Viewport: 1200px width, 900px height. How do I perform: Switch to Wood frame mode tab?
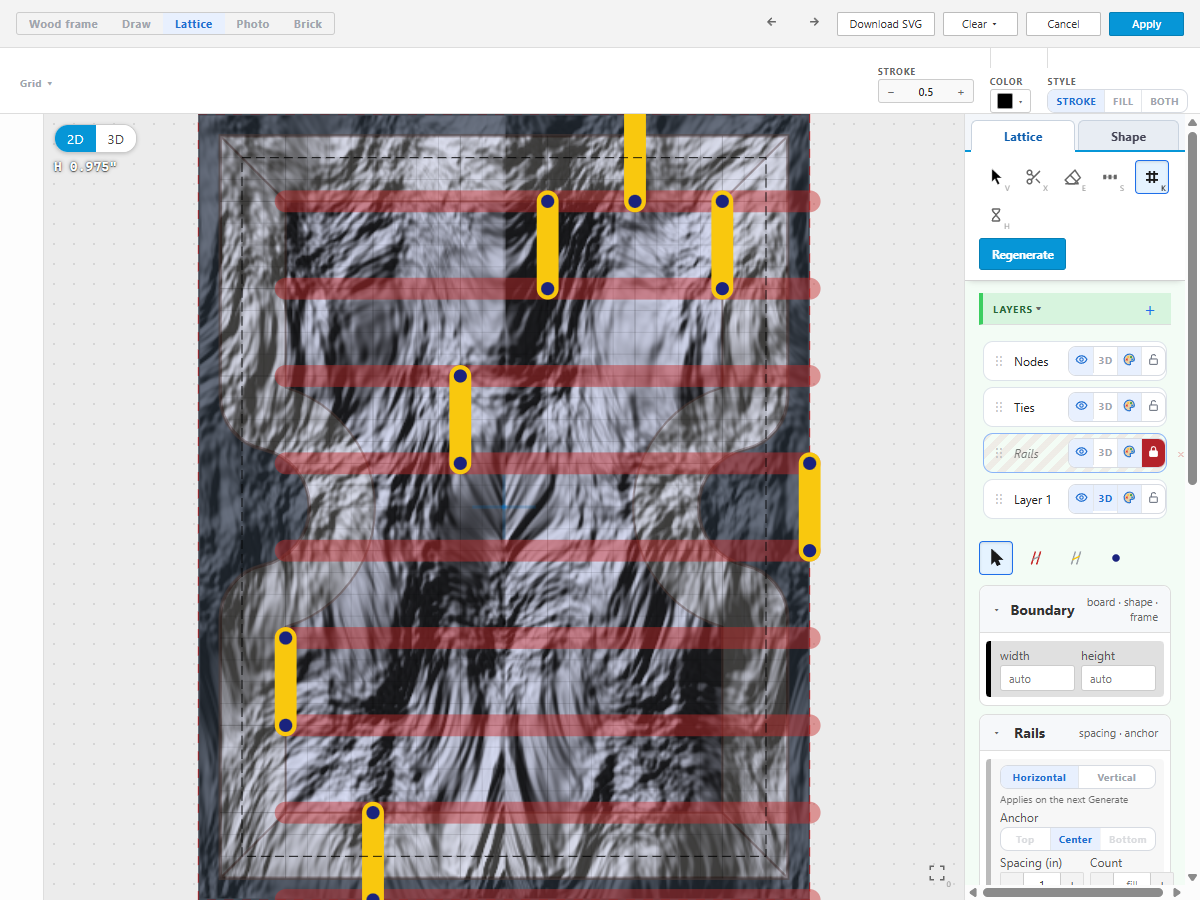click(63, 24)
